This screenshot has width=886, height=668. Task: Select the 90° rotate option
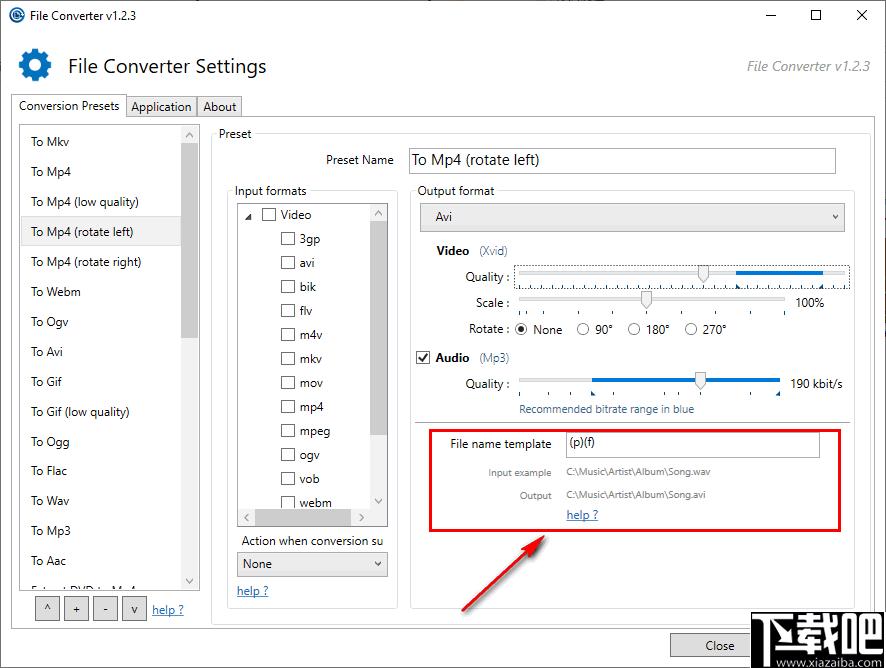click(583, 329)
